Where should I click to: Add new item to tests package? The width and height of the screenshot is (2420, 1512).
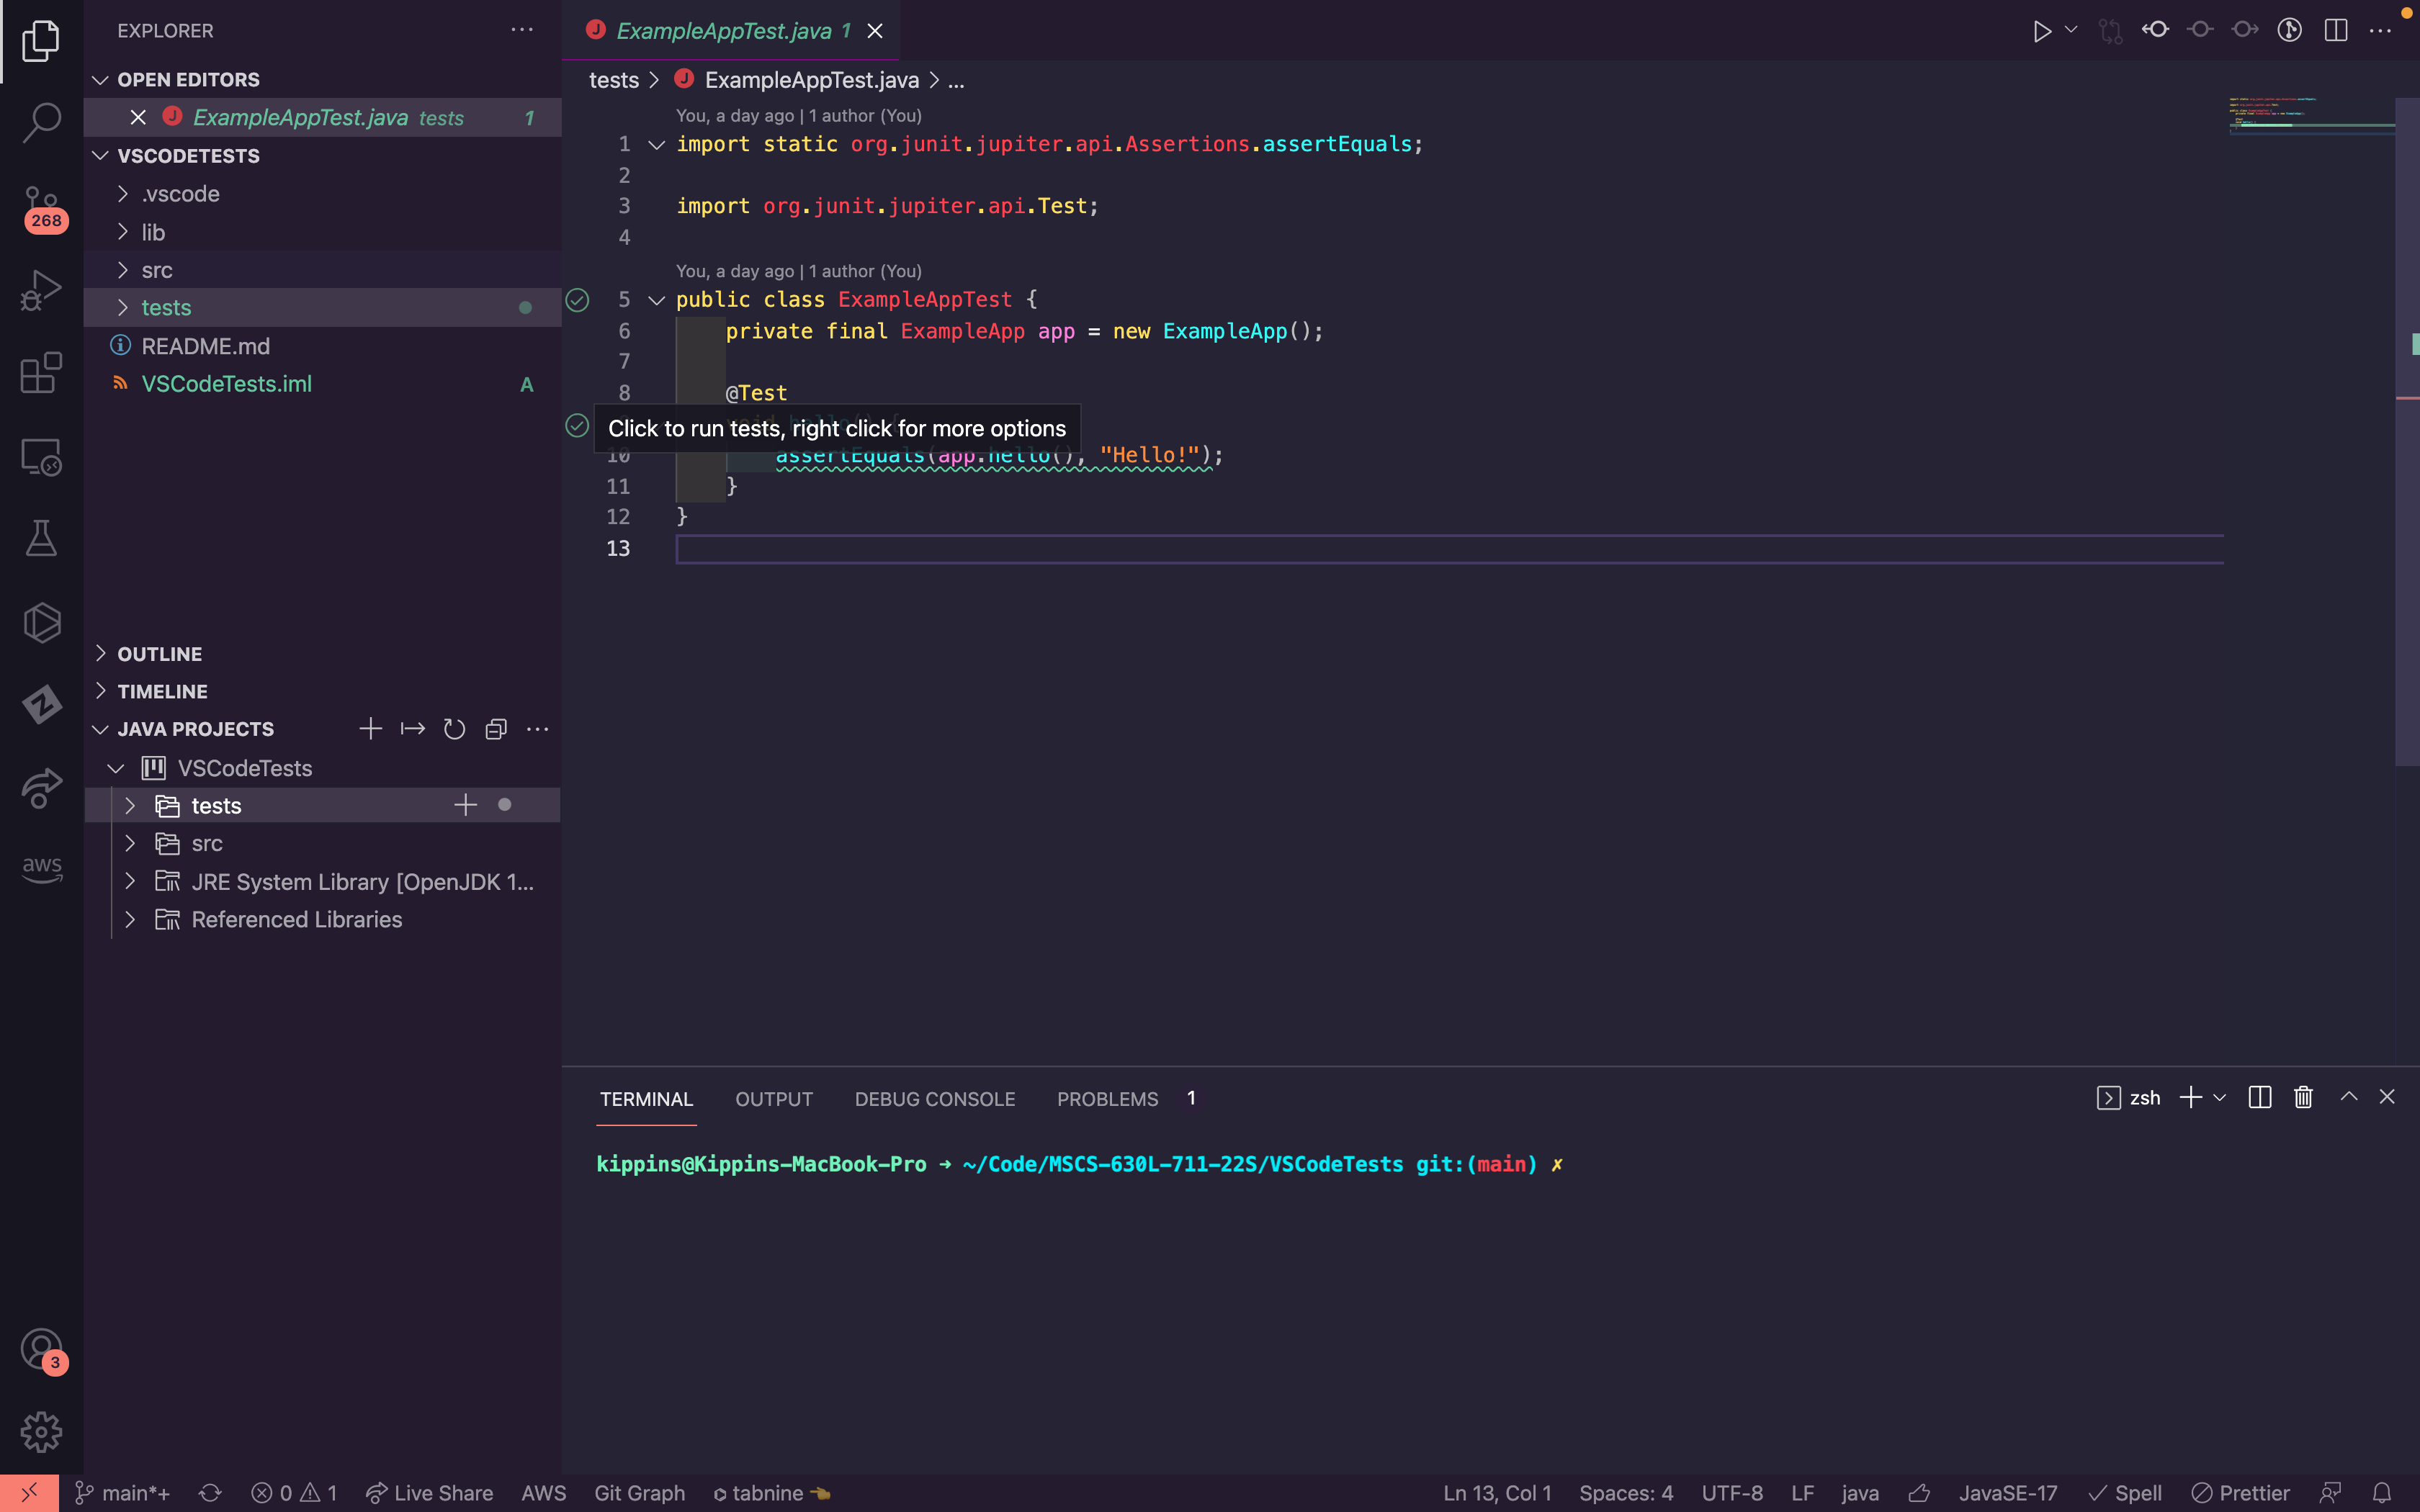click(465, 805)
